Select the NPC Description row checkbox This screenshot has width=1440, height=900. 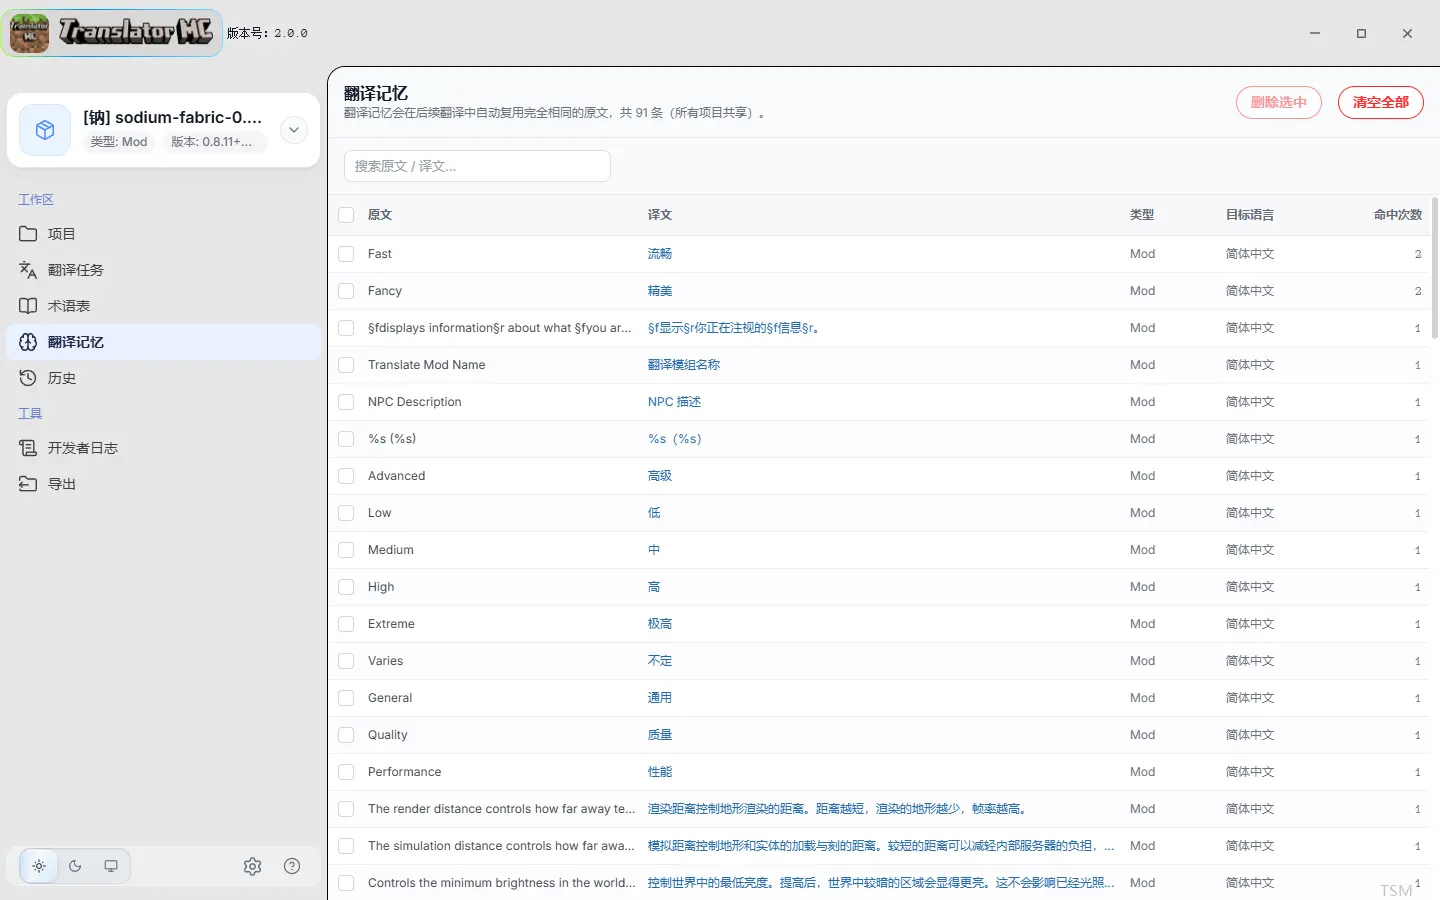coord(346,402)
